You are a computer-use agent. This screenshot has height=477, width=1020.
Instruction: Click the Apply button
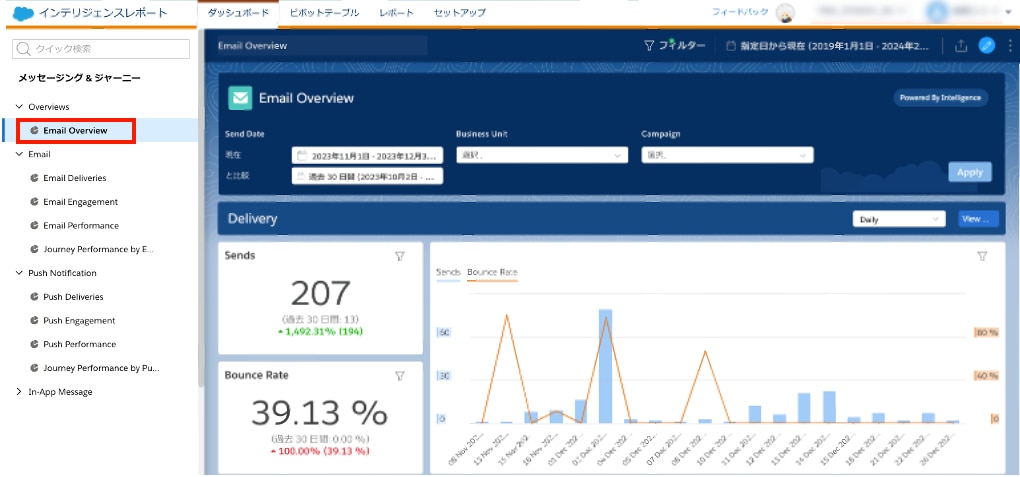[970, 172]
